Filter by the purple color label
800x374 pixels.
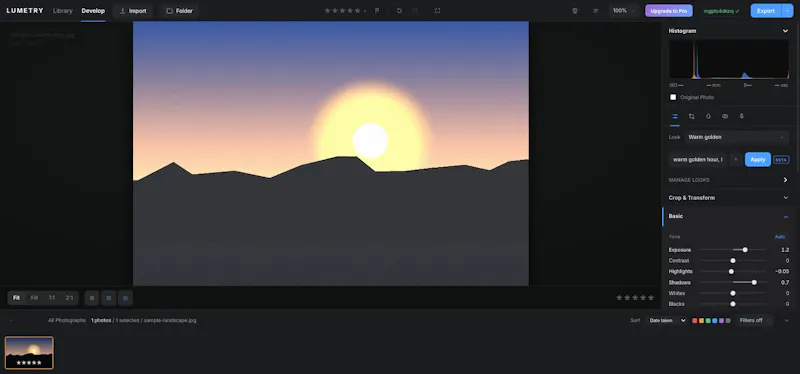[721, 320]
